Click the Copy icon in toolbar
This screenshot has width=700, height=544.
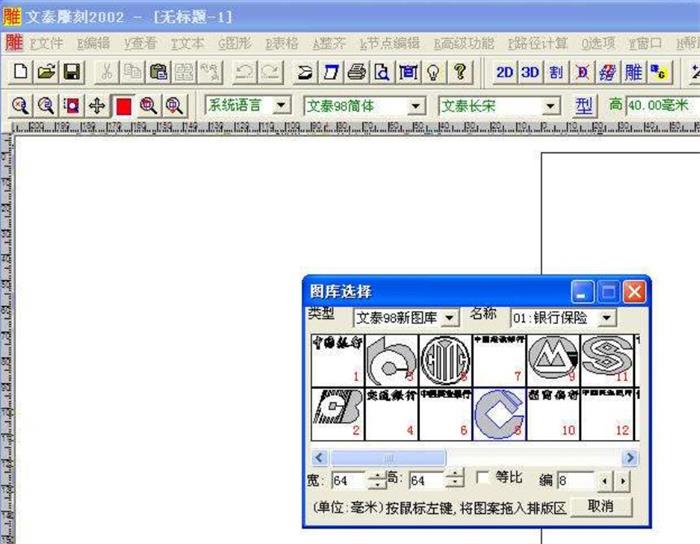click(x=132, y=72)
